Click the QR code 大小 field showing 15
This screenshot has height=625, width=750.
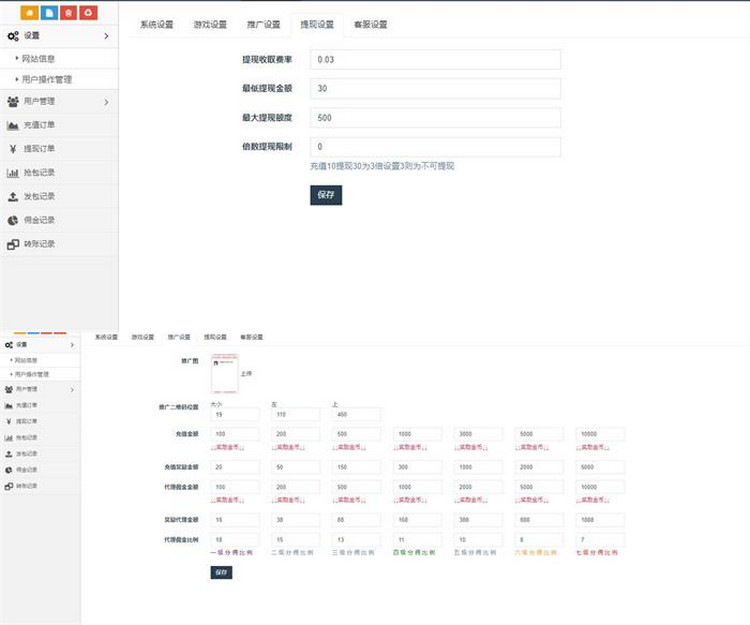pyautogui.click(x=235, y=415)
